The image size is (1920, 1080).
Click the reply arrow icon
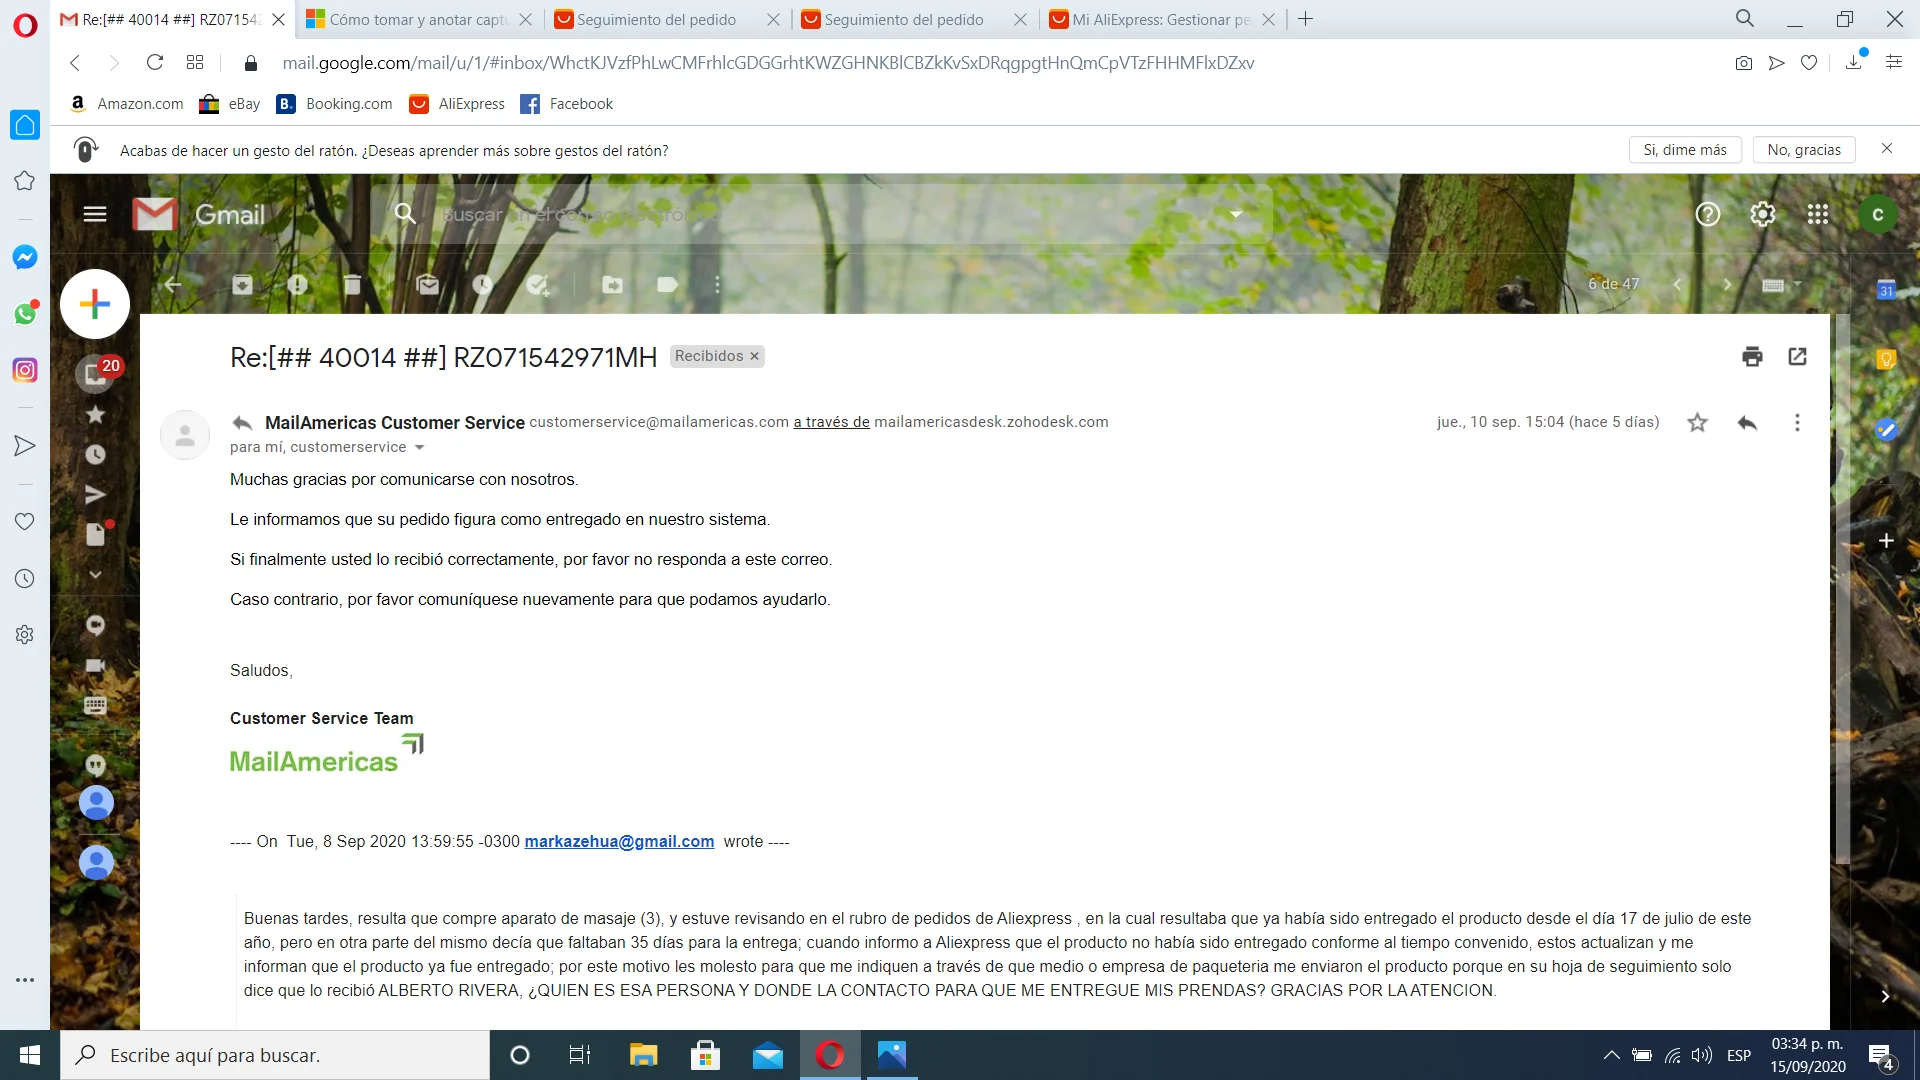pos(1747,423)
